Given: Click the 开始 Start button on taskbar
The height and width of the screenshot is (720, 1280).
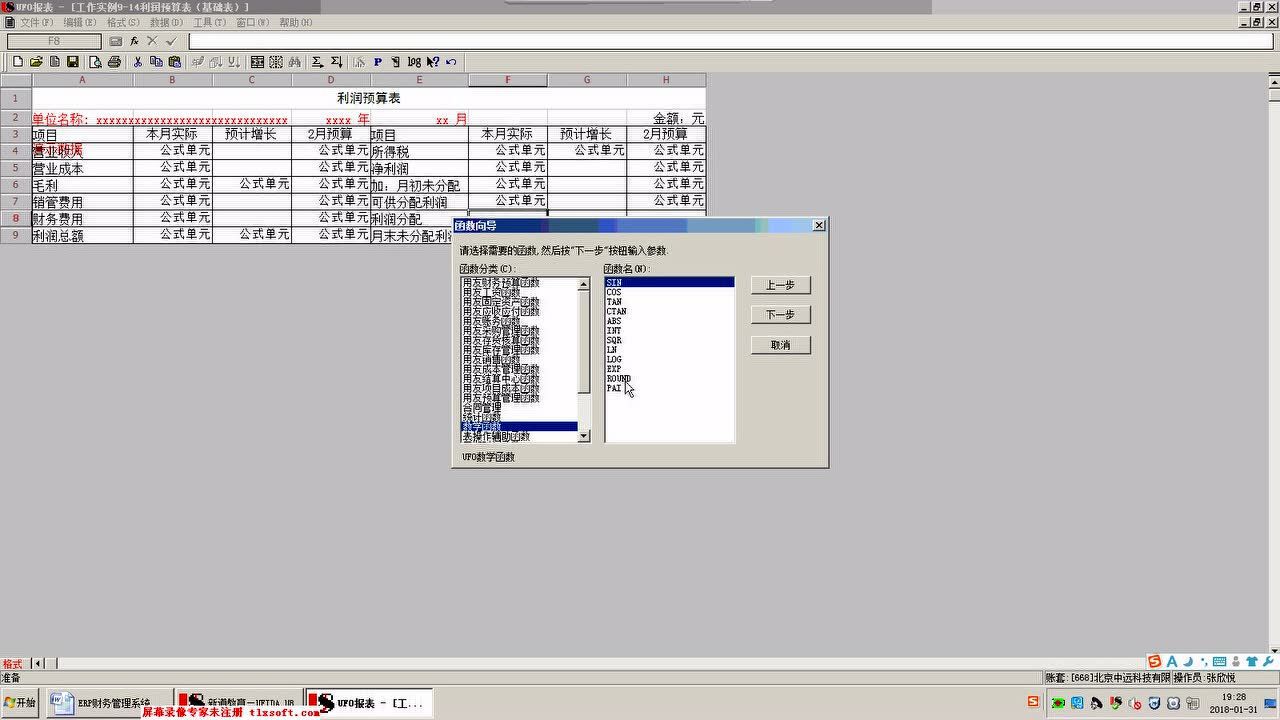Looking at the screenshot, I should click(x=20, y=703).
